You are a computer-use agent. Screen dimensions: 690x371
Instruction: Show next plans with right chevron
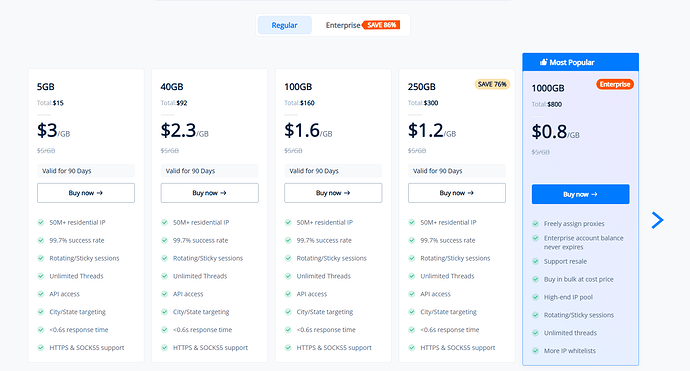click(657, 220)
